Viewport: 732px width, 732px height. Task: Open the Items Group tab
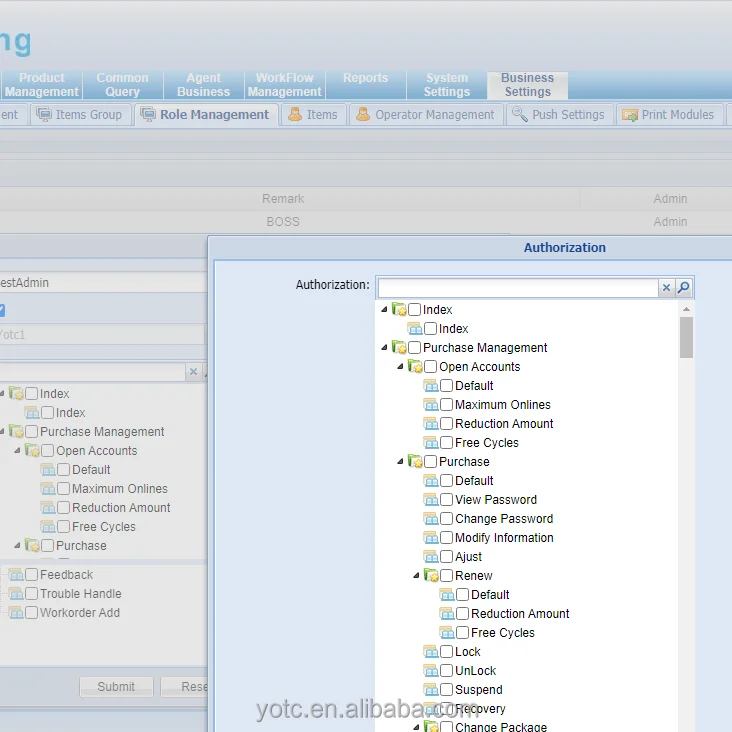79,115
